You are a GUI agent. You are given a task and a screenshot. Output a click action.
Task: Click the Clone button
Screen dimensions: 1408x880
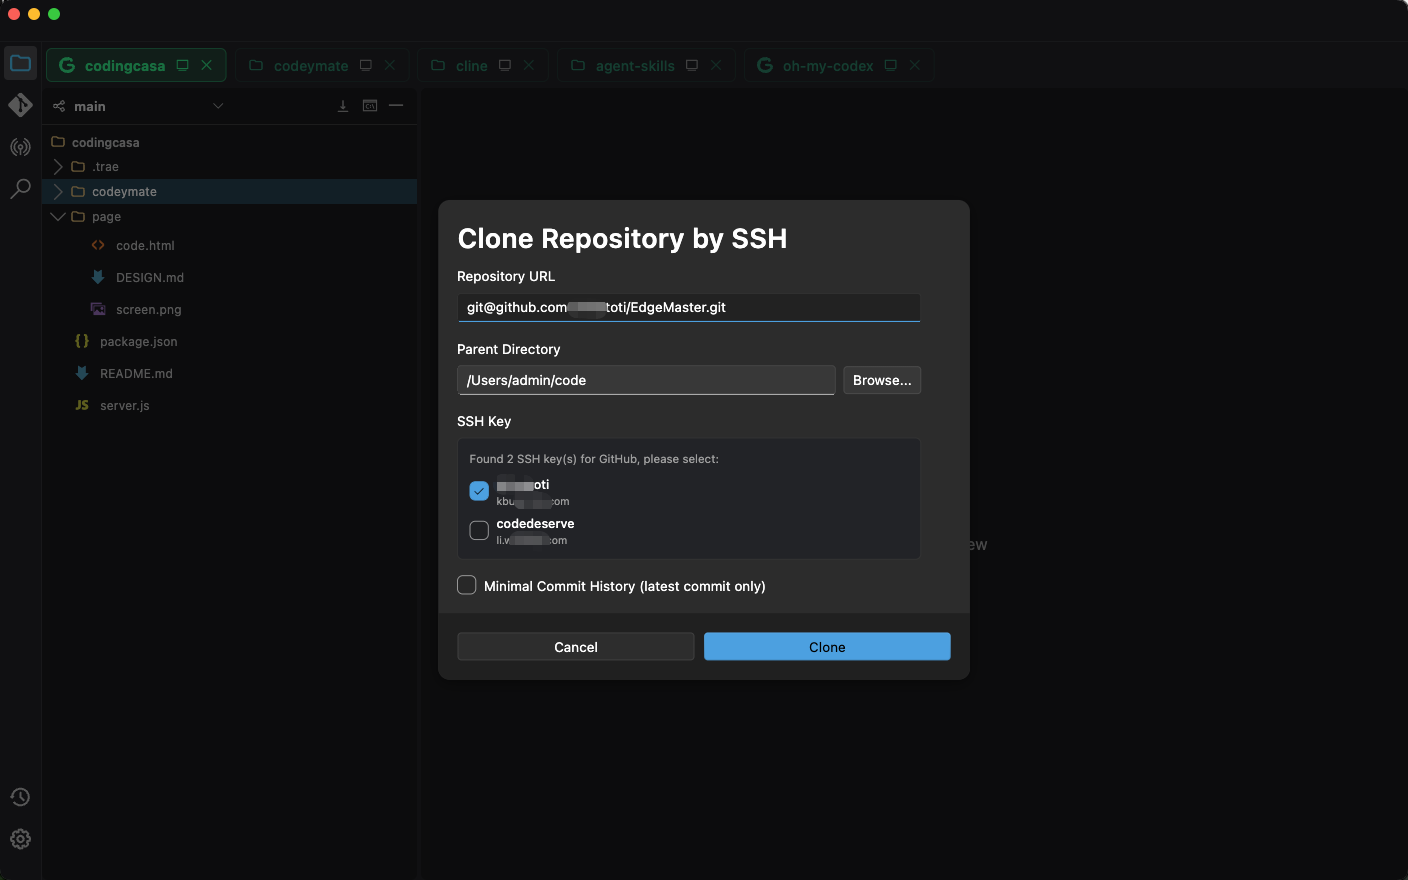(827, 647)
